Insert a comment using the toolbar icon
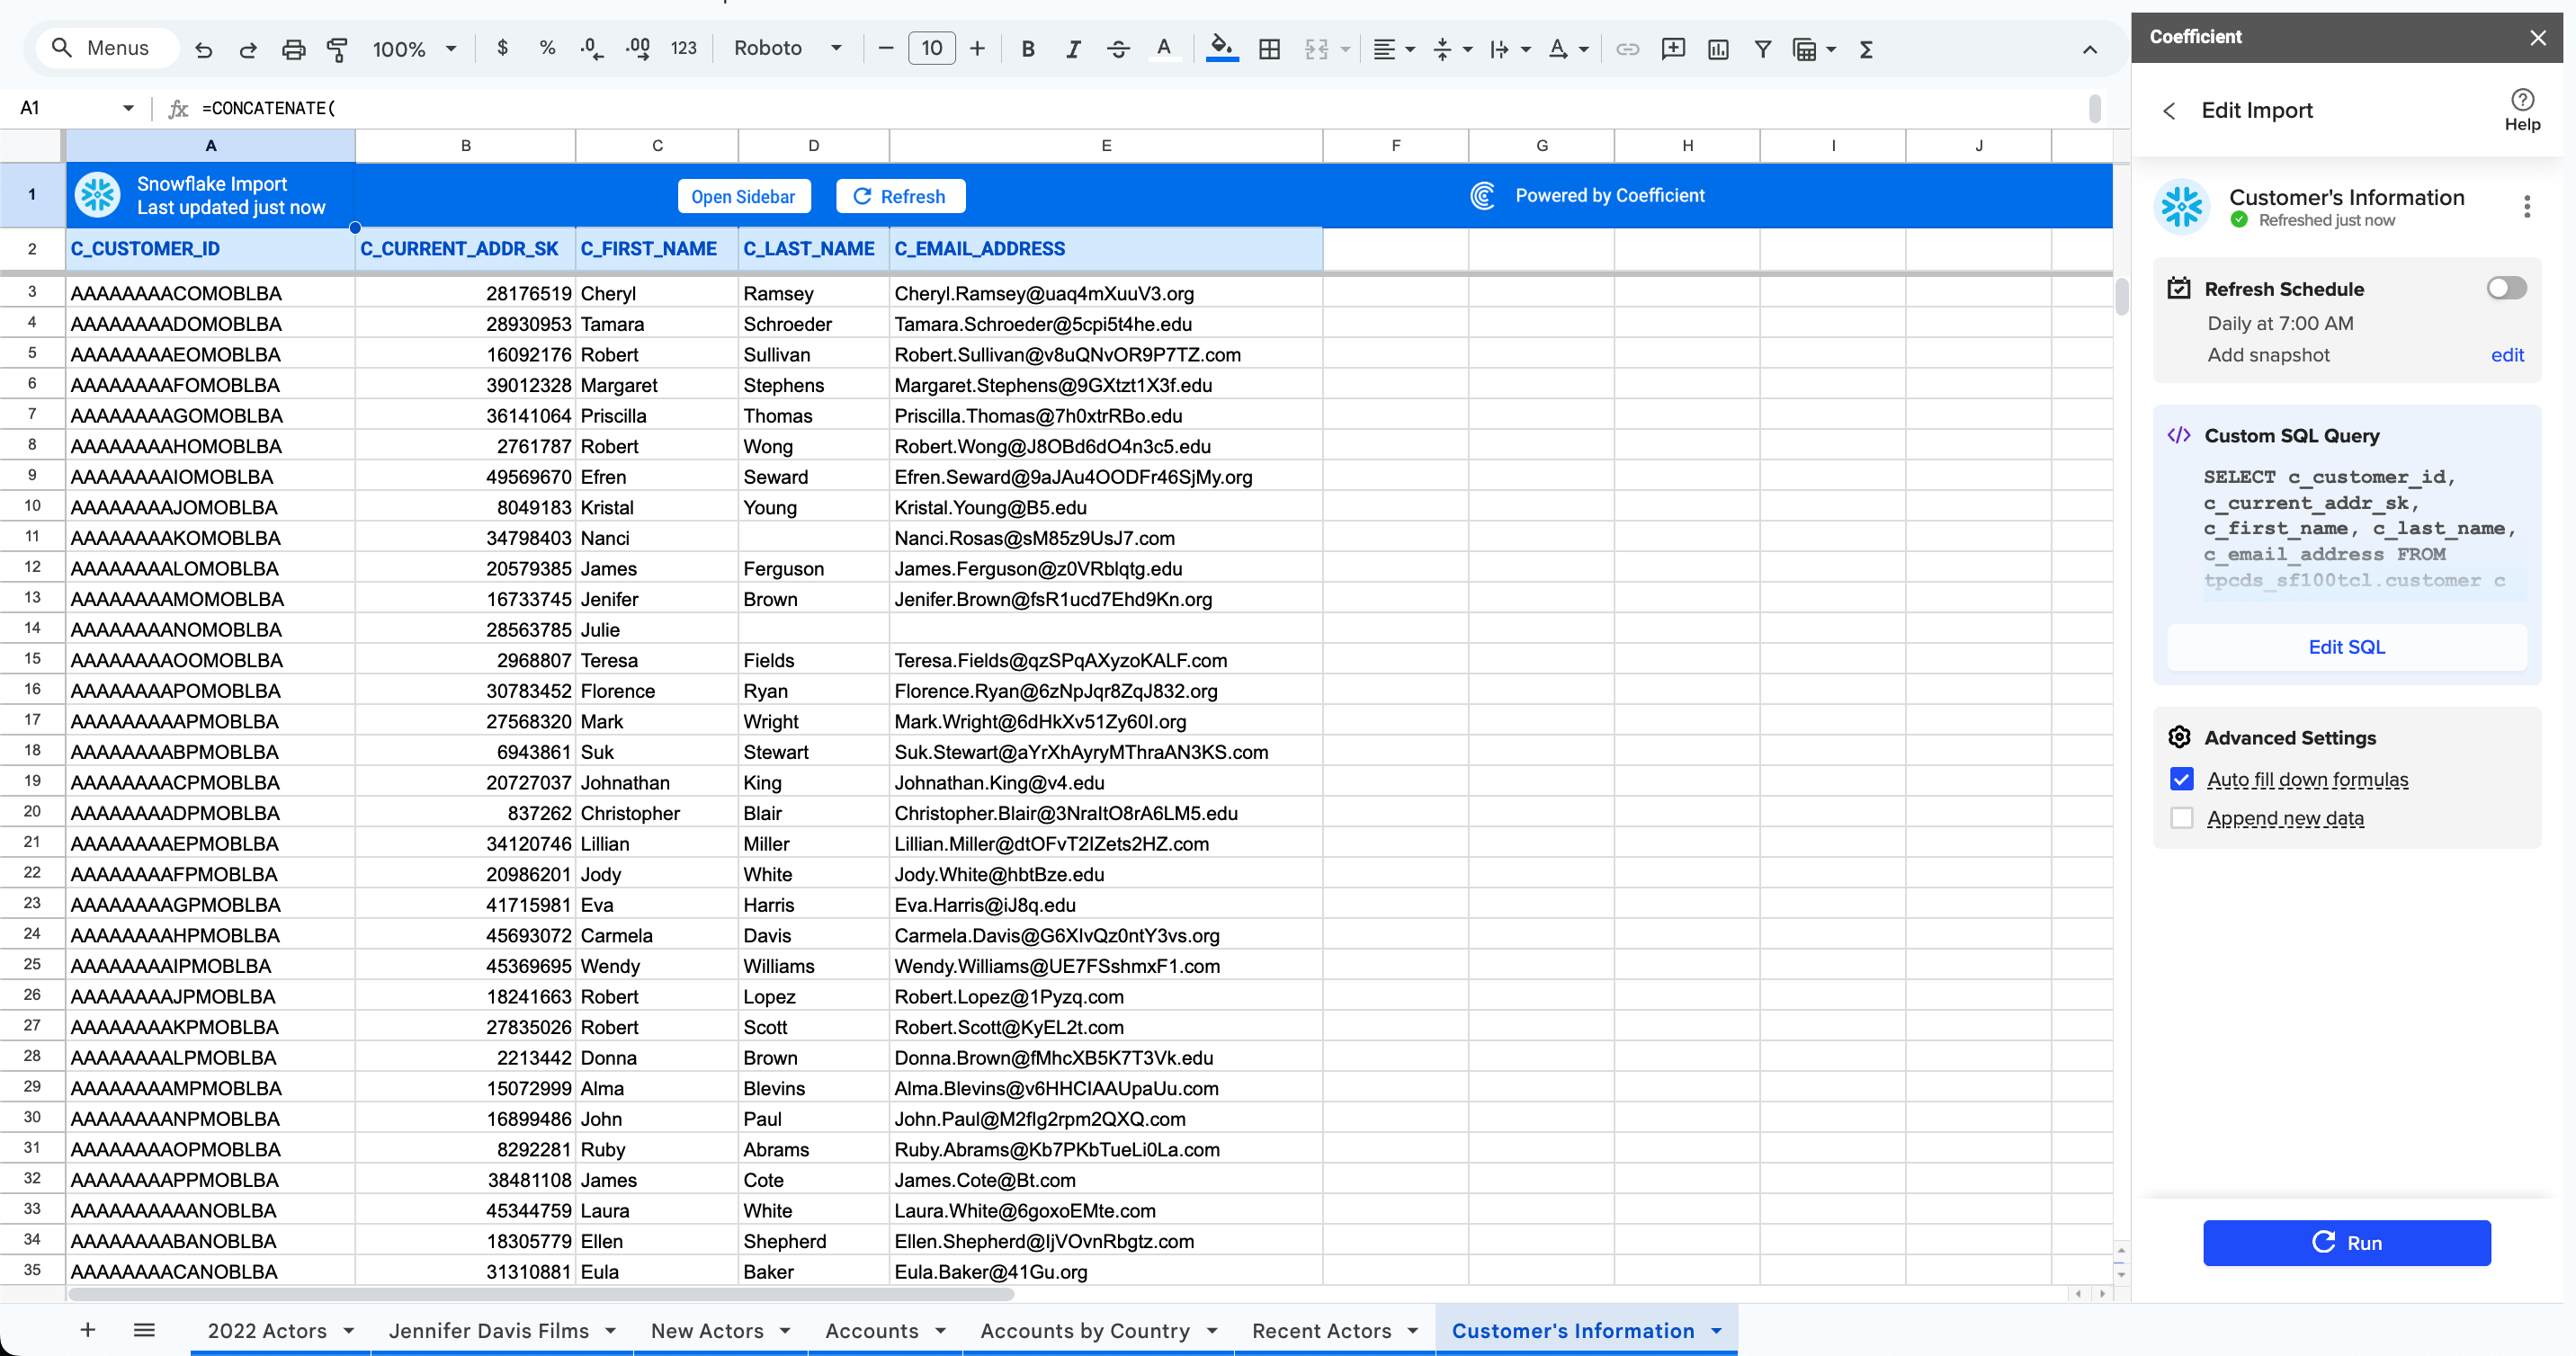The height and width of the screenshot is (1356, 2576). click(1673, 48)
